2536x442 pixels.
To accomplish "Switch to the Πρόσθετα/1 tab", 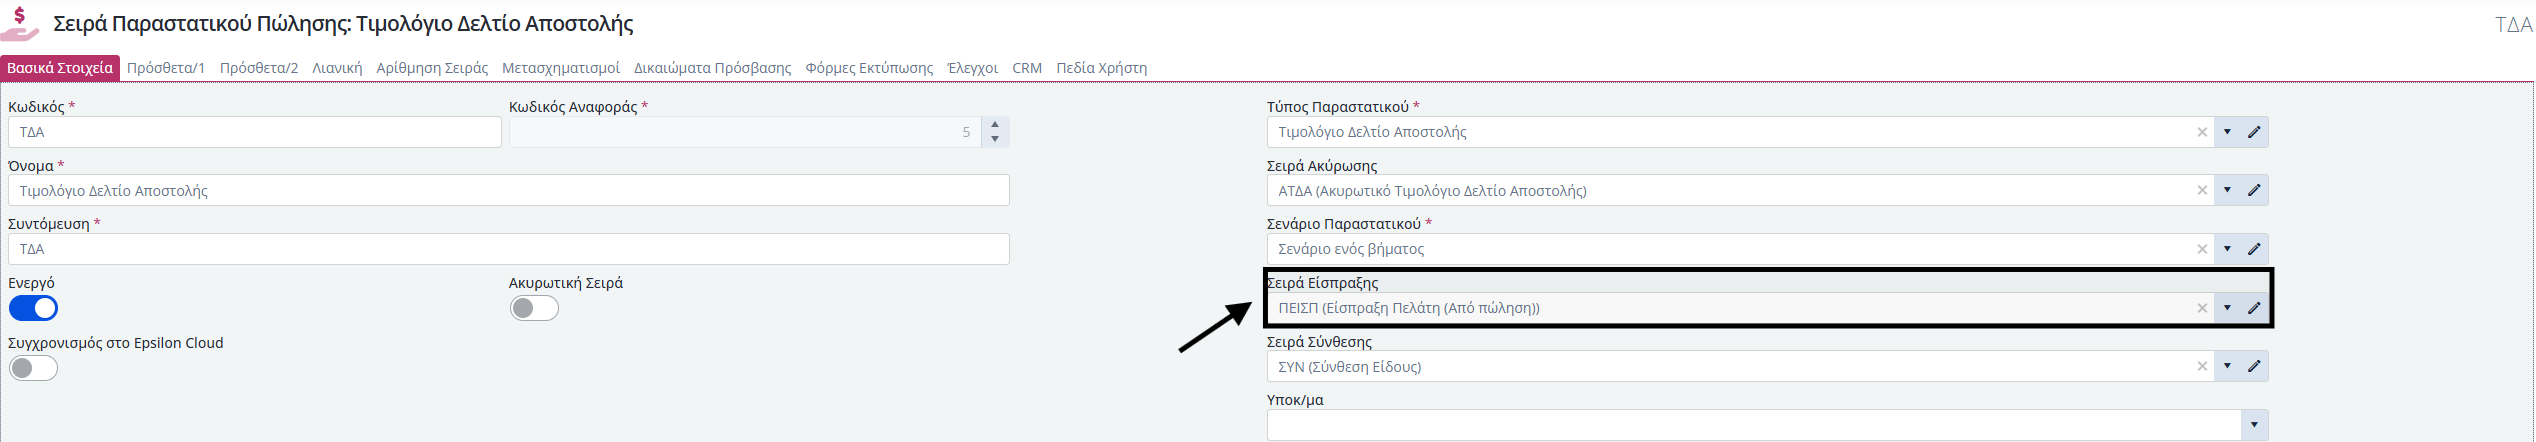I will click(x=166, y=68).
